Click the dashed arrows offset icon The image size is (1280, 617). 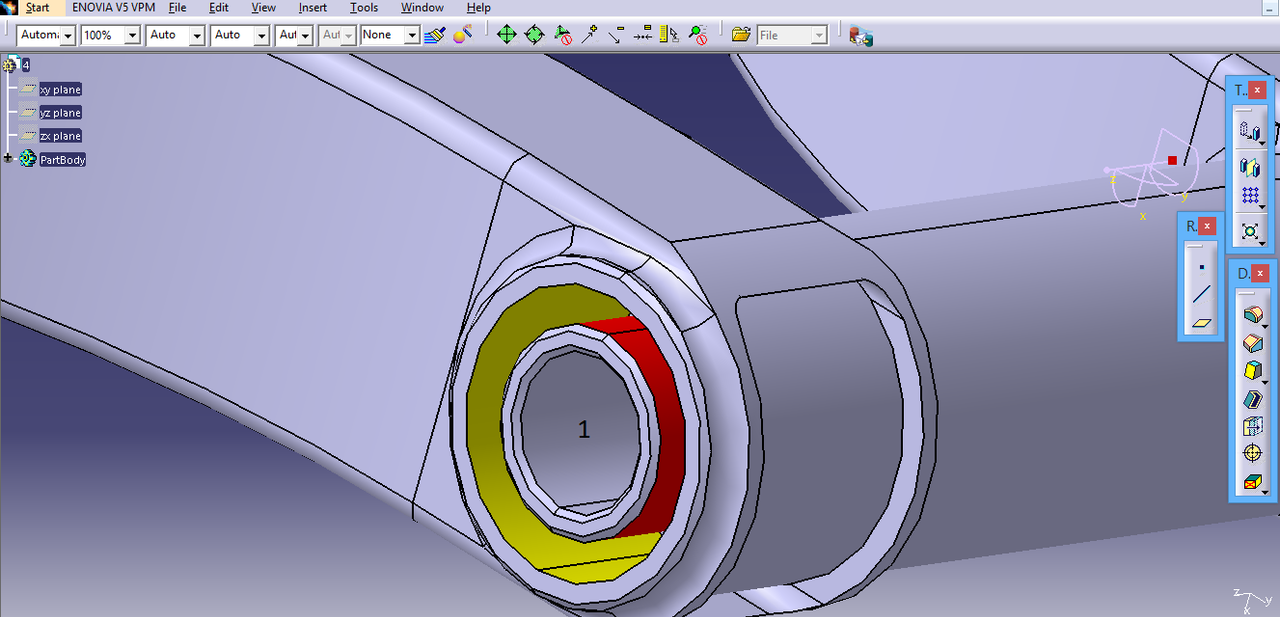[643, 35]
